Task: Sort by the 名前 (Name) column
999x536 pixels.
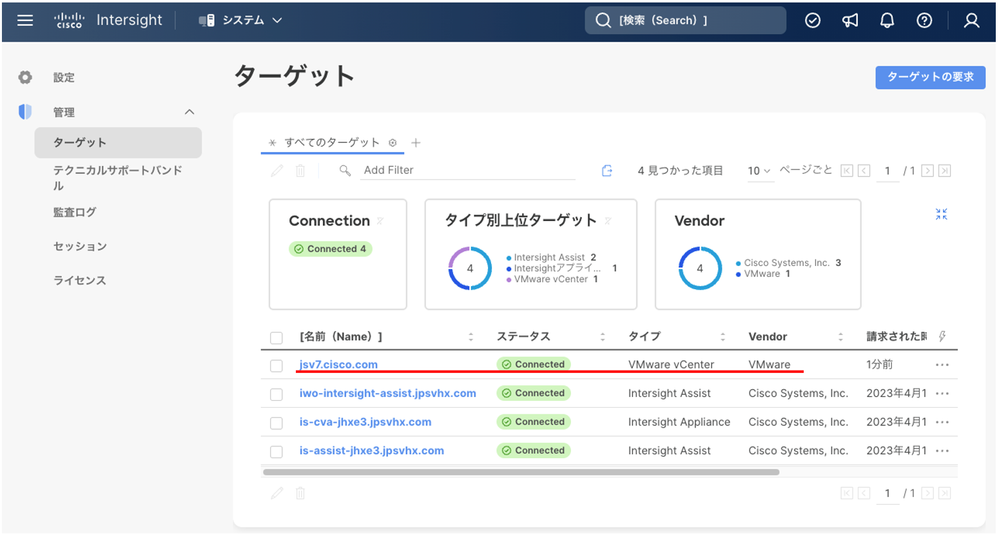Action: click(x=471, y=337)
